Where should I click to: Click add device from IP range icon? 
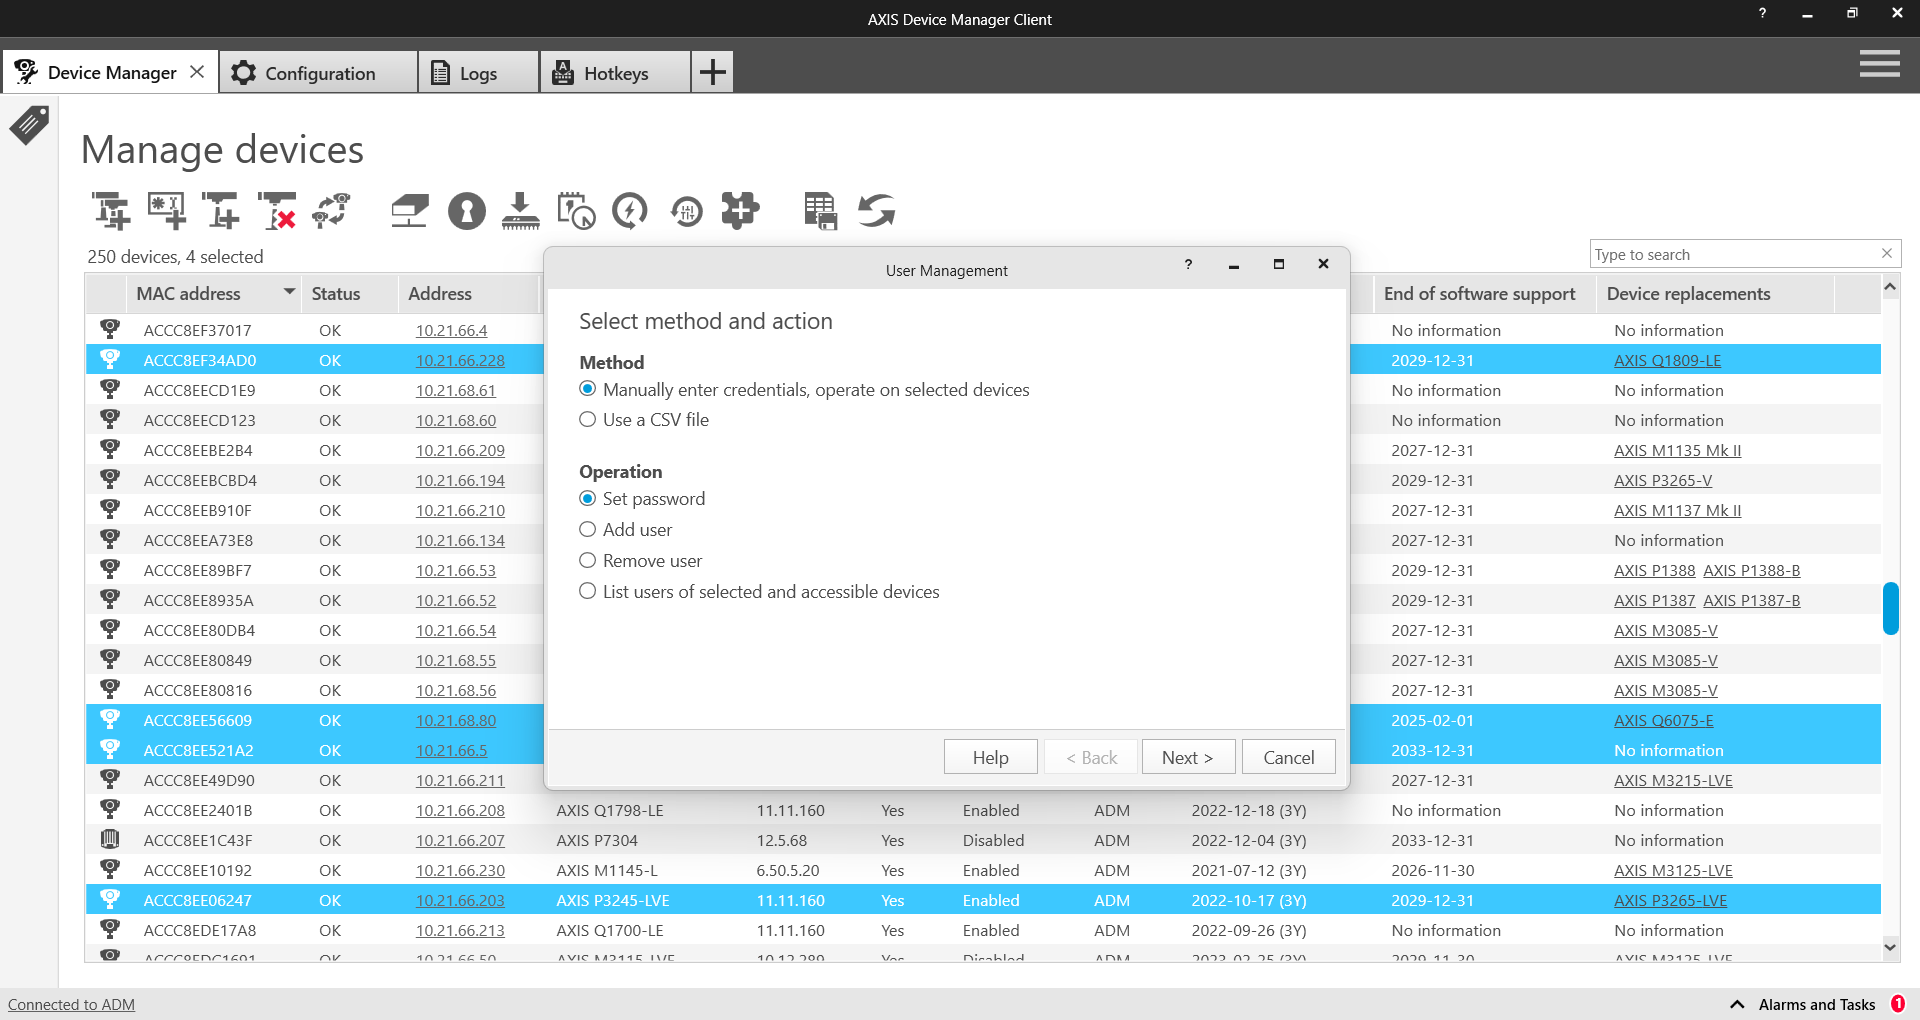click(x=221, y=211)
